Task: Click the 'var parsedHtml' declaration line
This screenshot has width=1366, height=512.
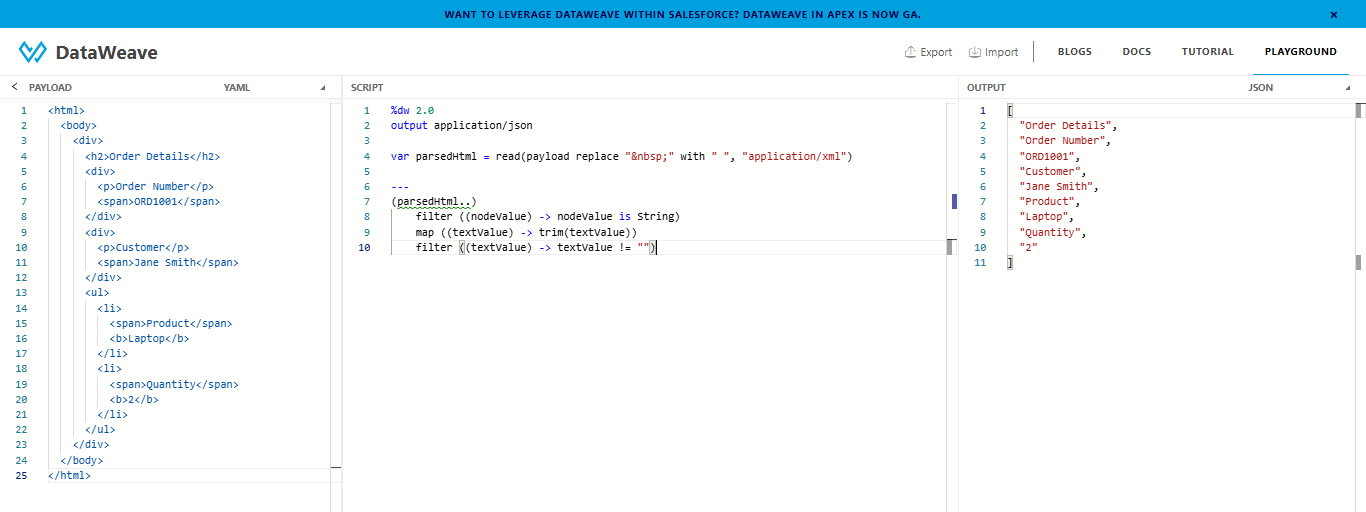Action: point(621,156)
